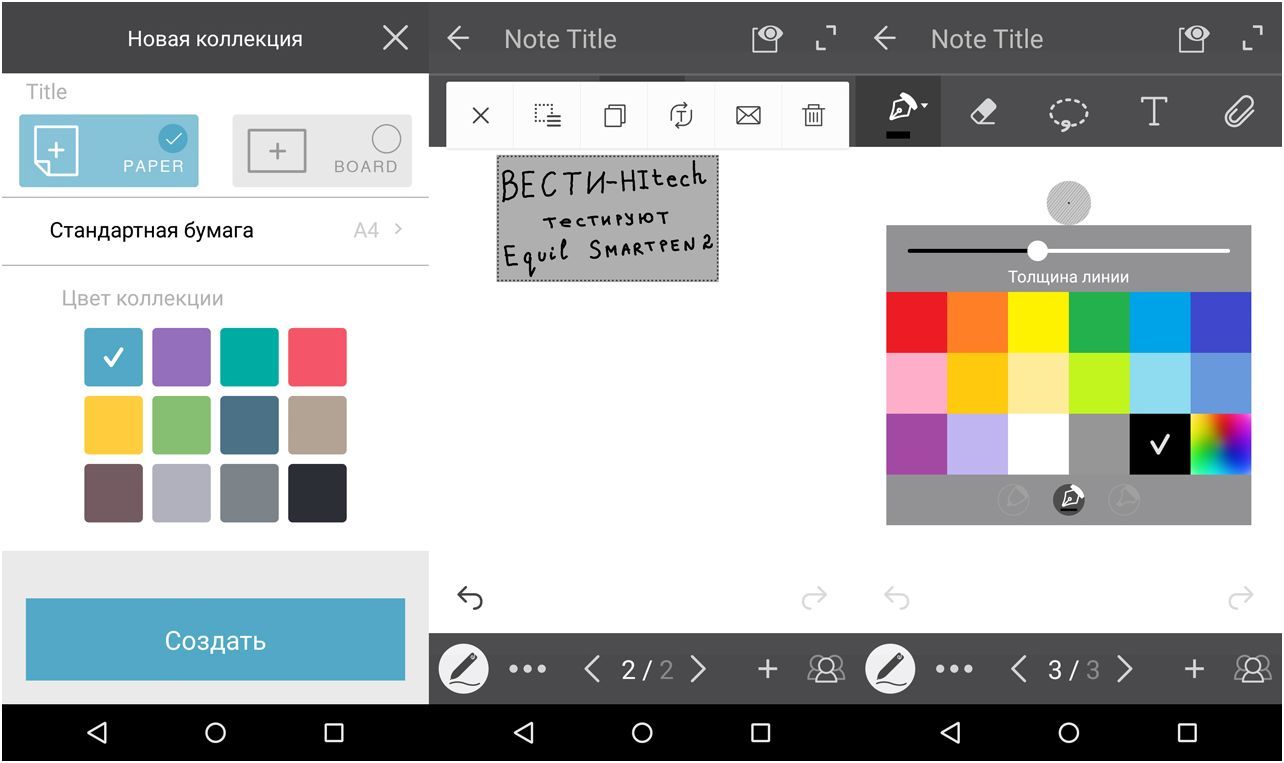Viewport: 1284px width, 763px height.
Task: Select the black color swatch in pen palette
Action: (x=1159, y=445)
